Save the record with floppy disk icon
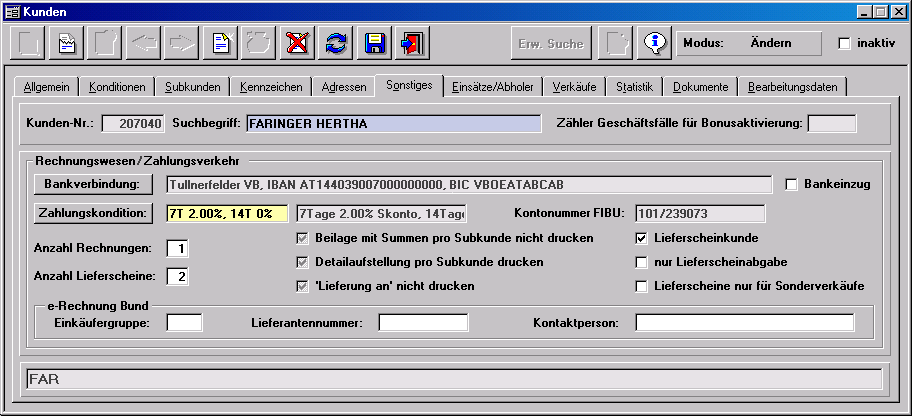The height and width of the screenshot is (416, 912). pos(373,43)
